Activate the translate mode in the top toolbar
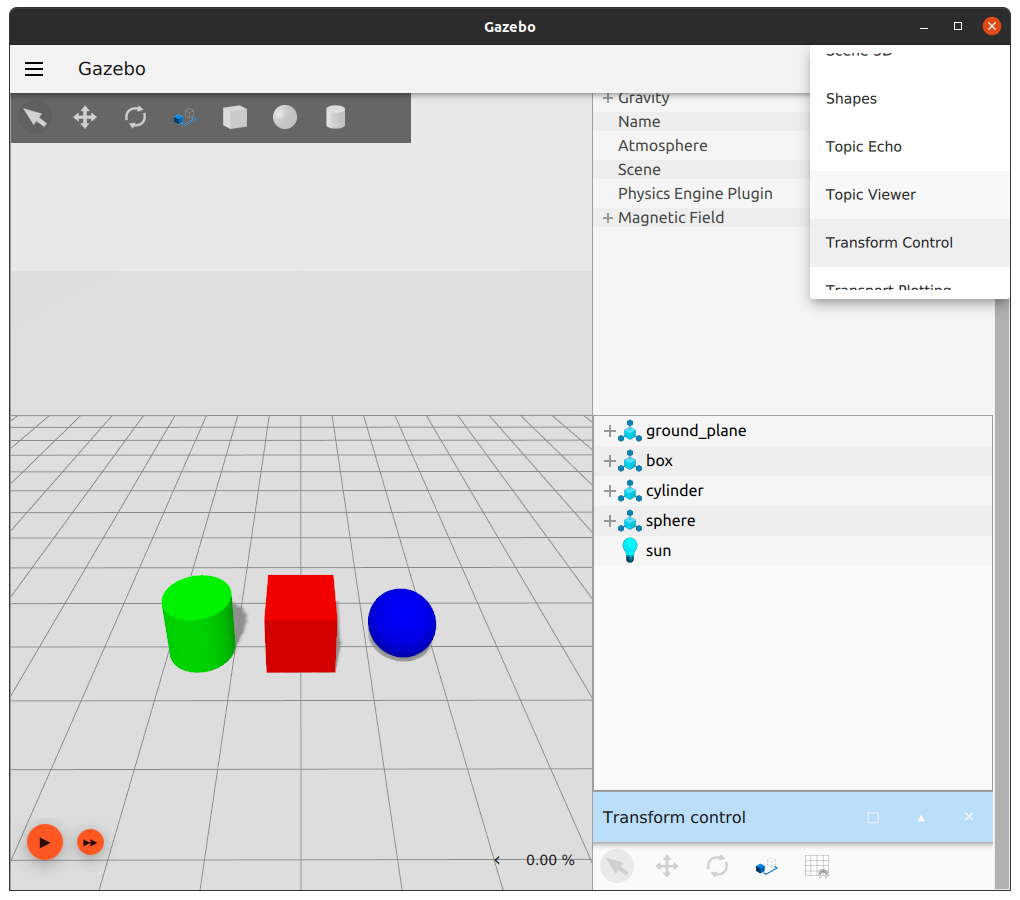The width and height of the screenshot is (1020, 900). (x=85, y=118)
